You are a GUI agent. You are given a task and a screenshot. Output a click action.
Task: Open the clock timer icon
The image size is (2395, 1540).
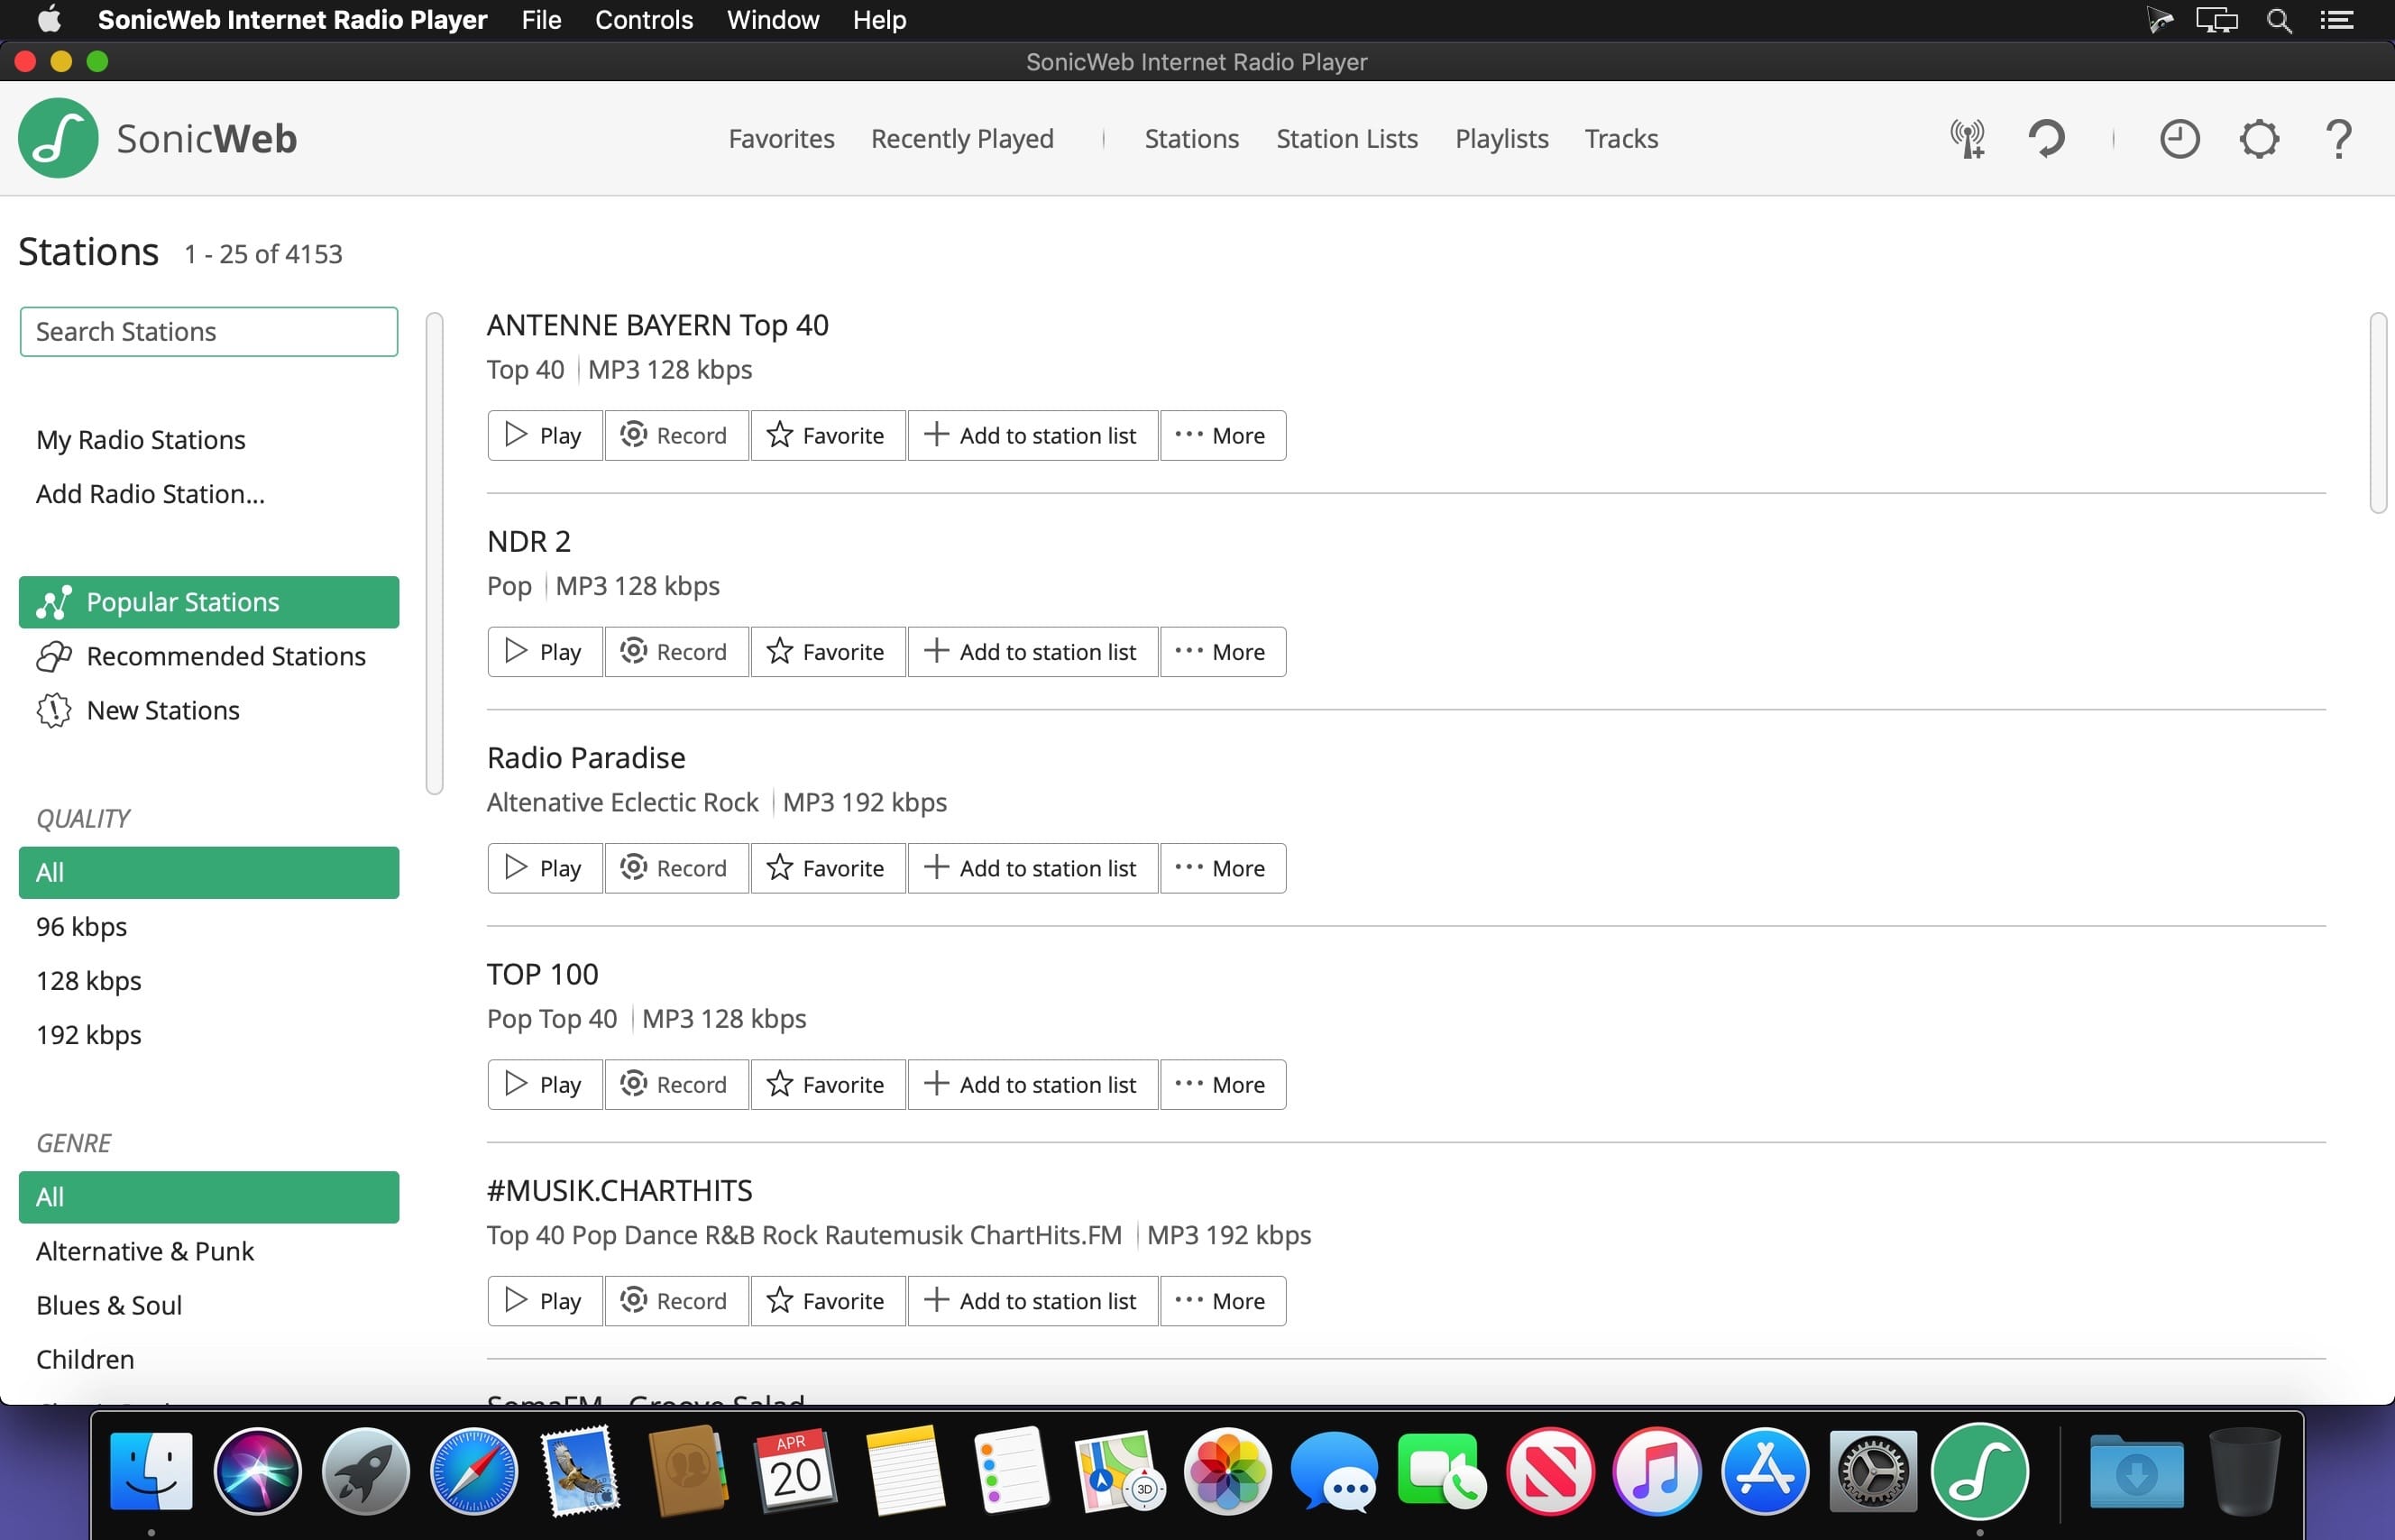click(2179, 139)
